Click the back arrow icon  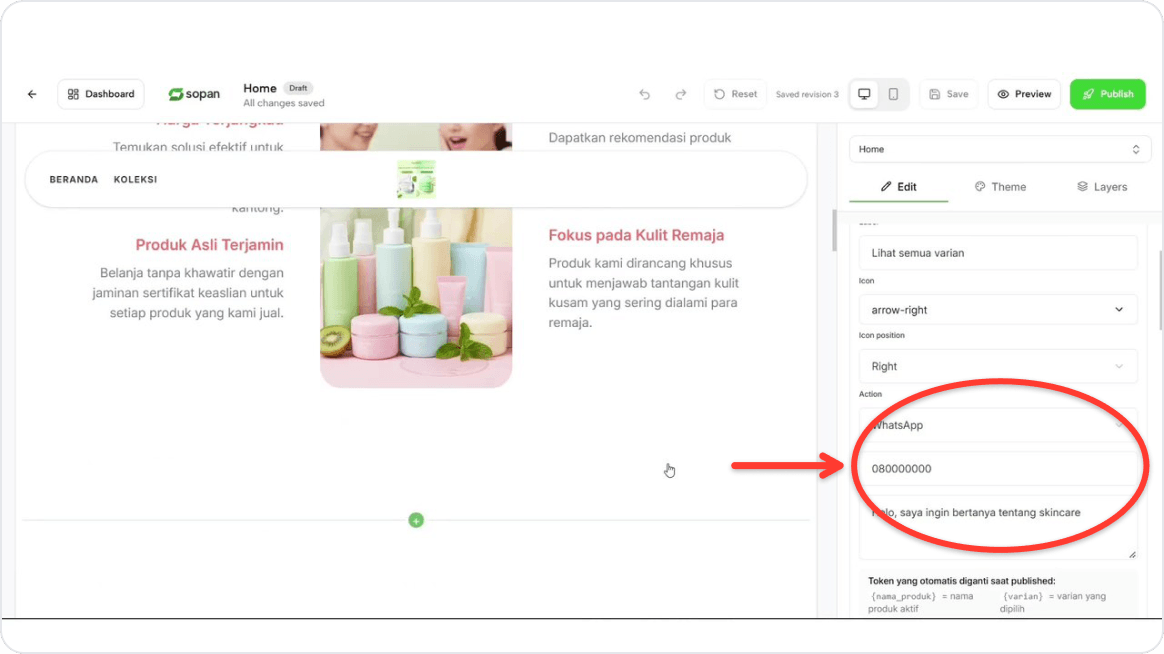click(32, 94)
